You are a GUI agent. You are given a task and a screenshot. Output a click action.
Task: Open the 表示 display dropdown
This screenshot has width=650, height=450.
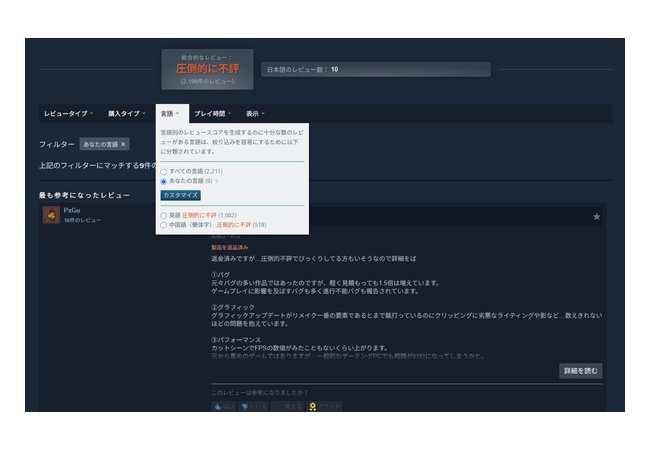(x=255, y=114)
